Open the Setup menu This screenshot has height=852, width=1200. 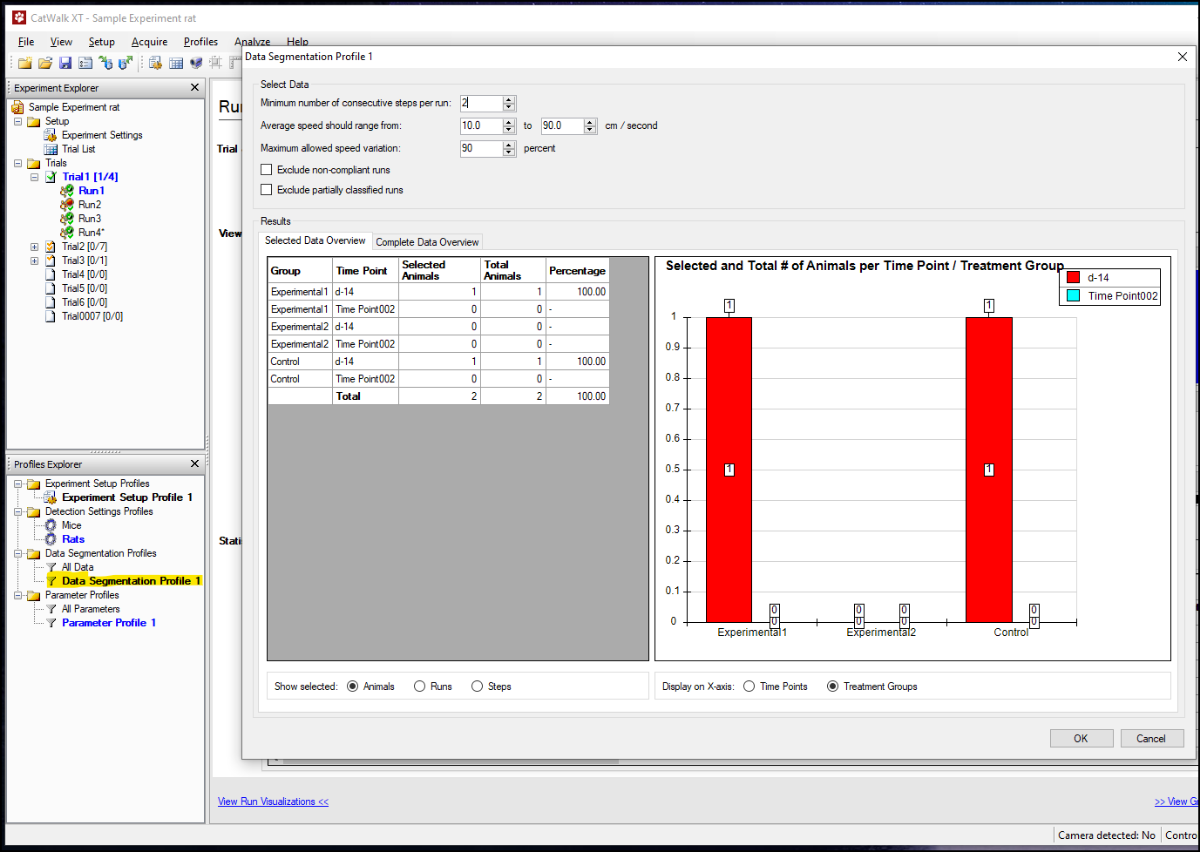pos(101,42)
